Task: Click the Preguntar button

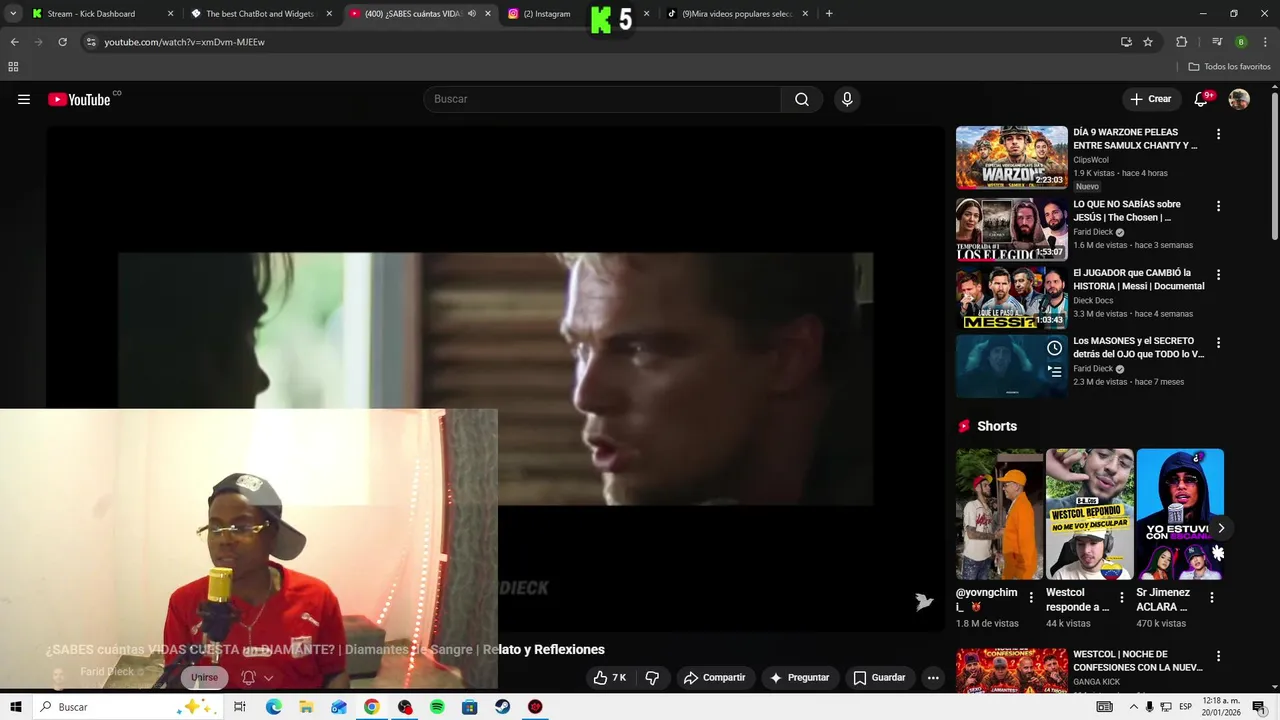Action: click(x=799, y=677)
